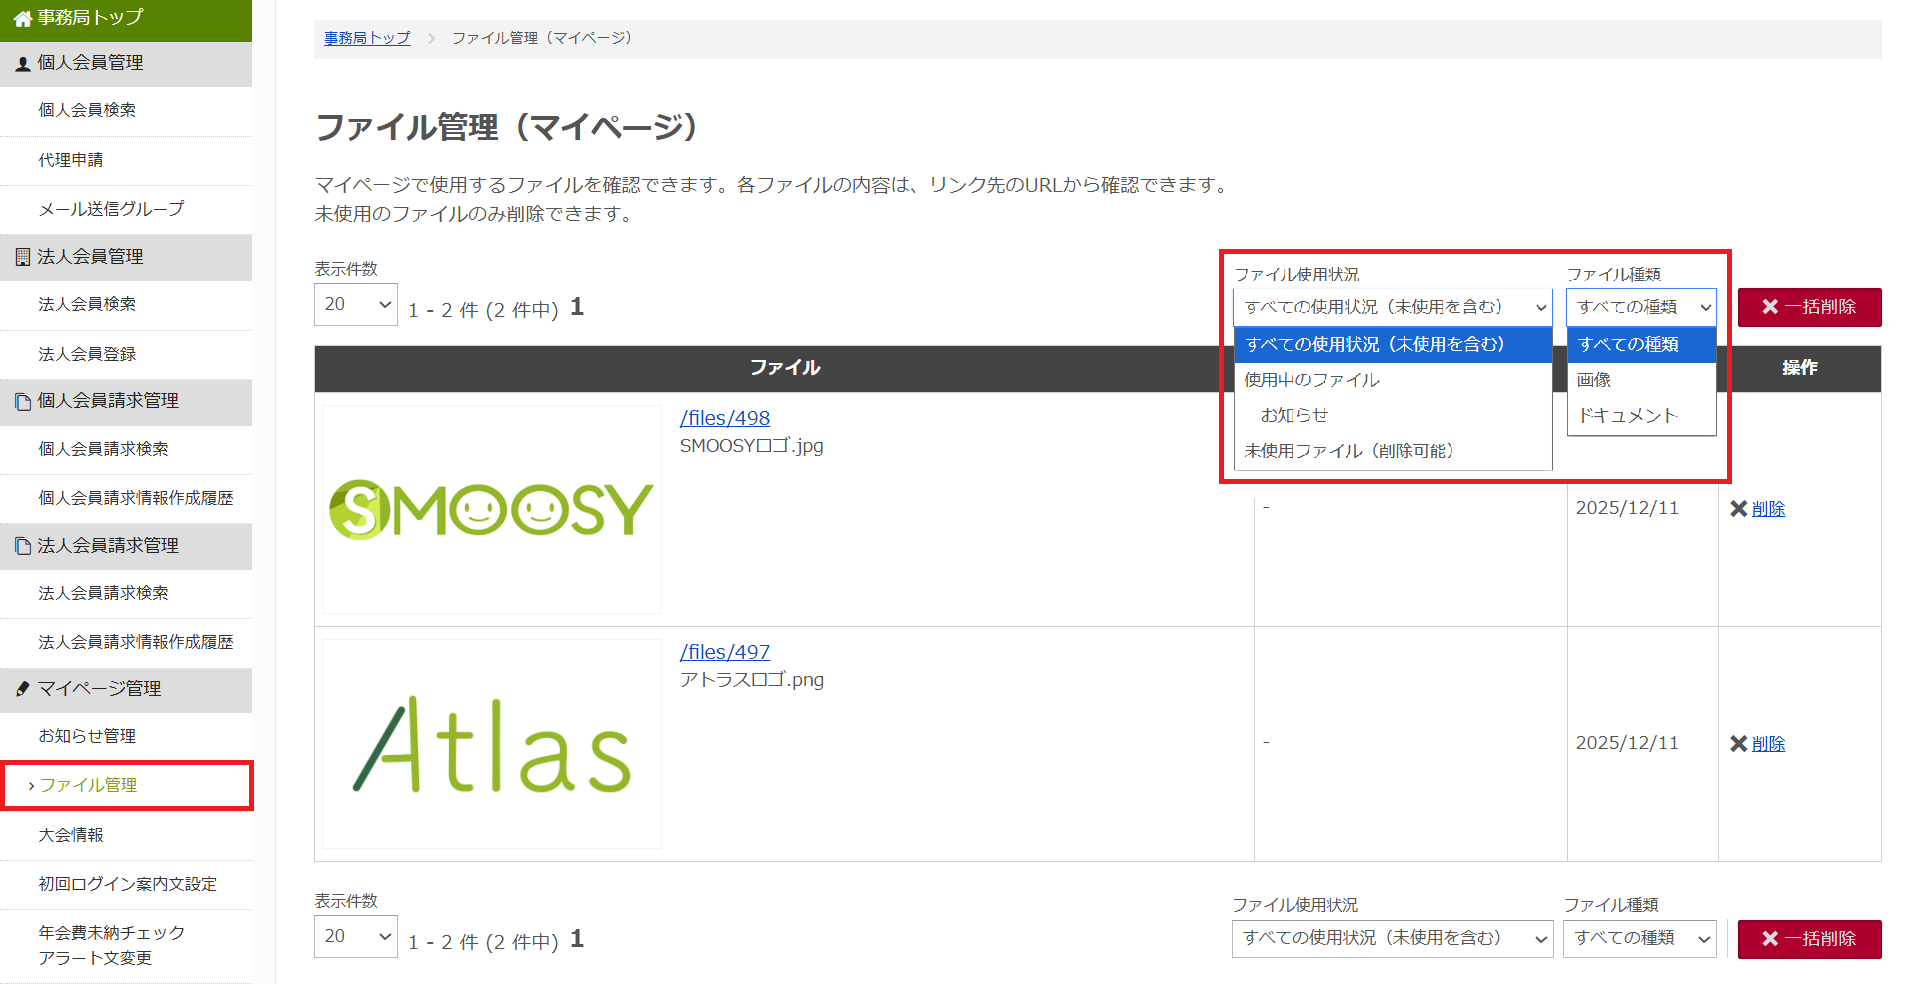The image size is (1920, 984).
Task: Click the Atlas logo thumbnail
Action: pos(490,743)
